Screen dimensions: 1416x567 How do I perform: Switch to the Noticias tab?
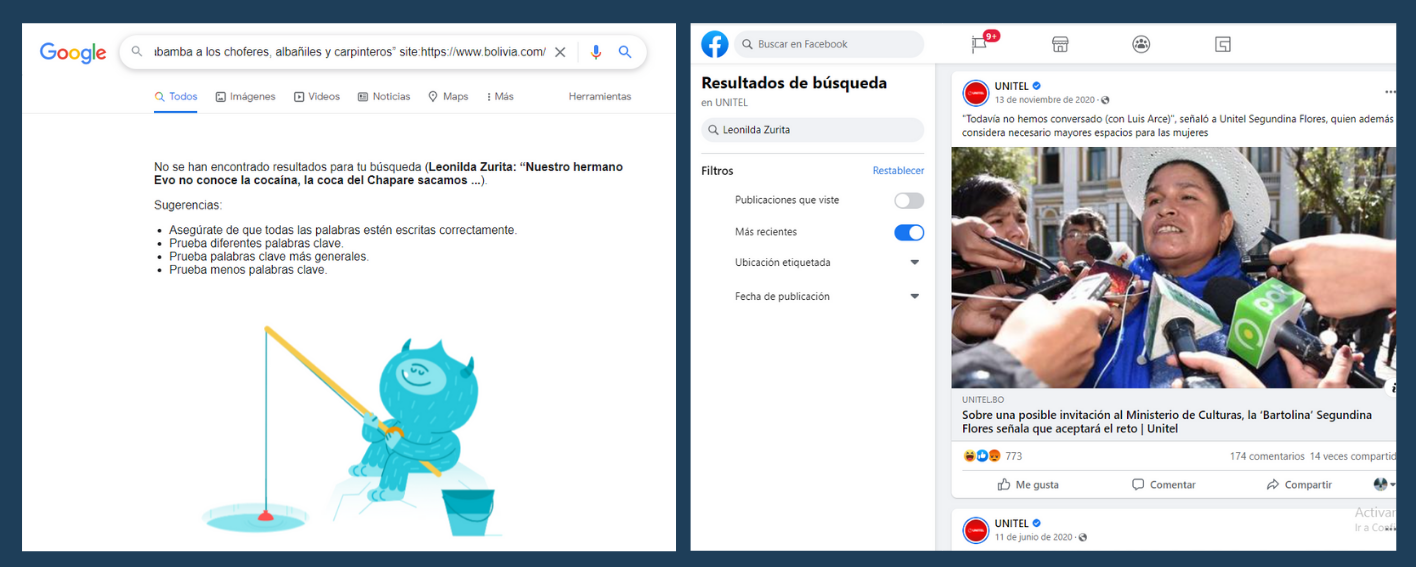click(384, 97)
